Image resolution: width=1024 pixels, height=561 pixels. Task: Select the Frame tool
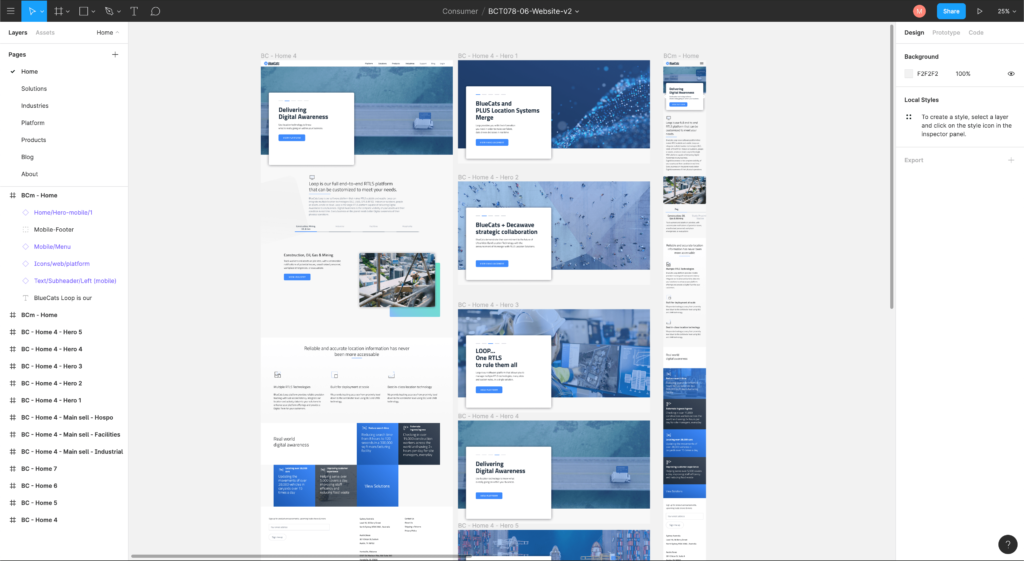pos(58,11)
